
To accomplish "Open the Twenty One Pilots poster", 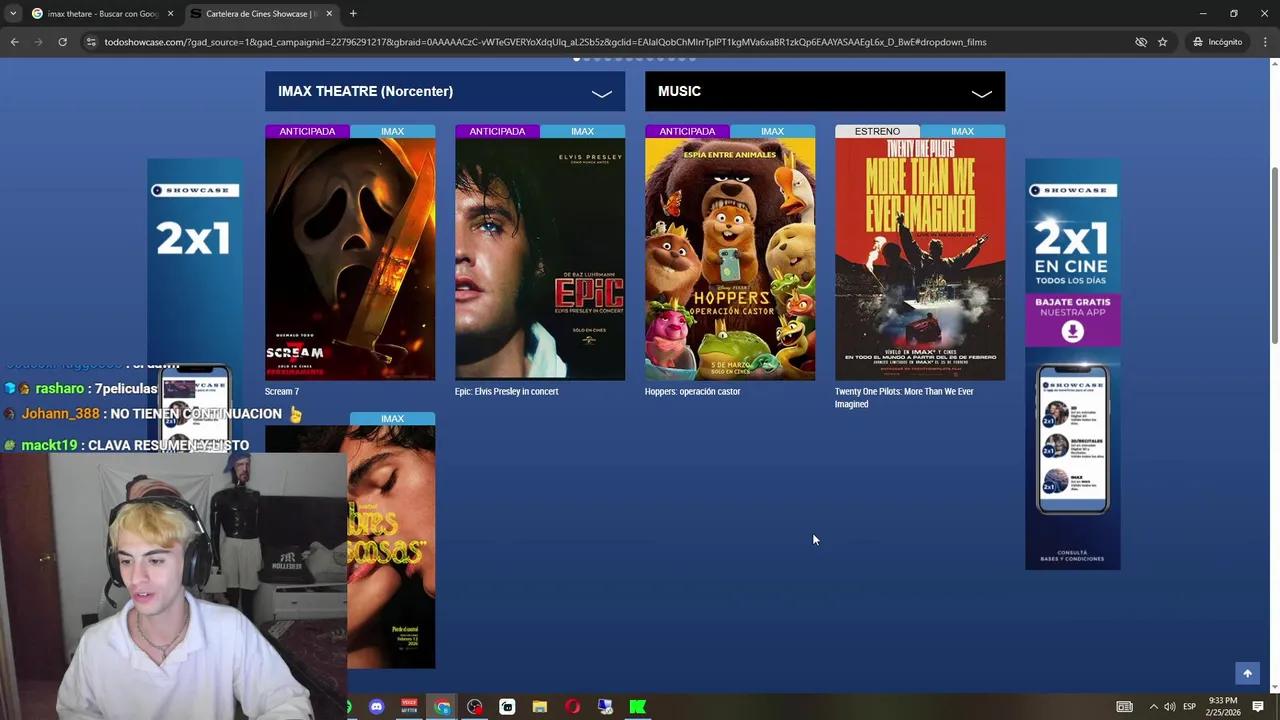I will pos(920,259).
